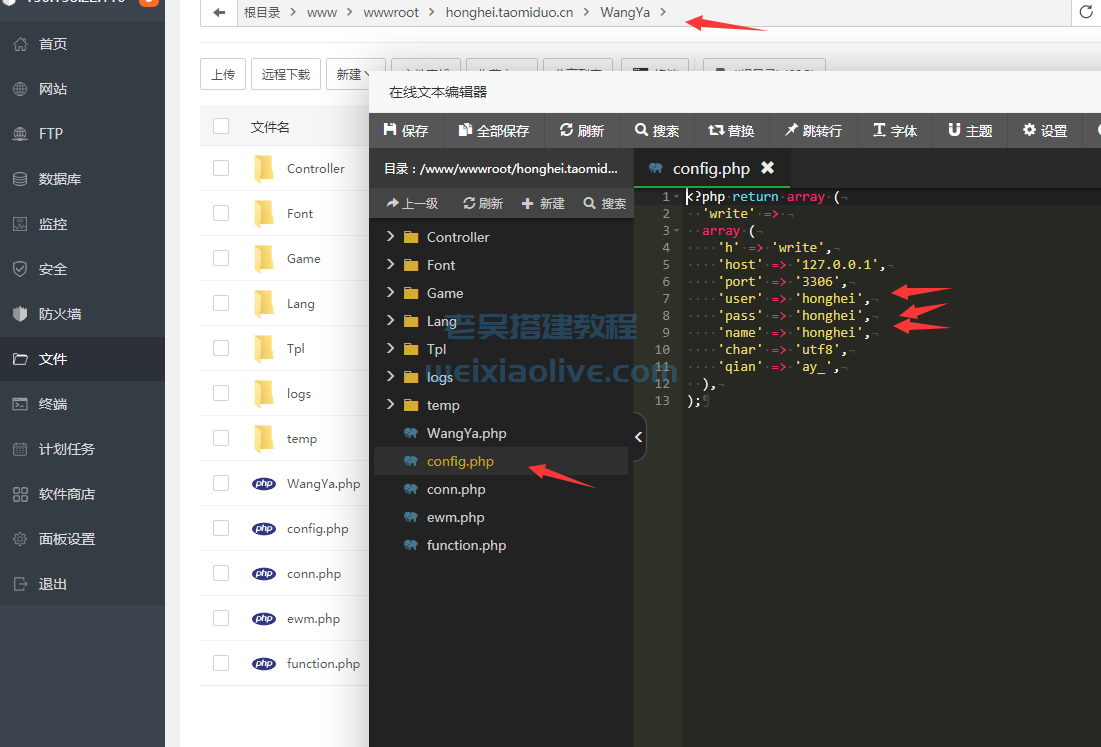This screenshot has height=747, width=1101.
Task: Expand the Game folder in file tree
Action: point(391,292)
